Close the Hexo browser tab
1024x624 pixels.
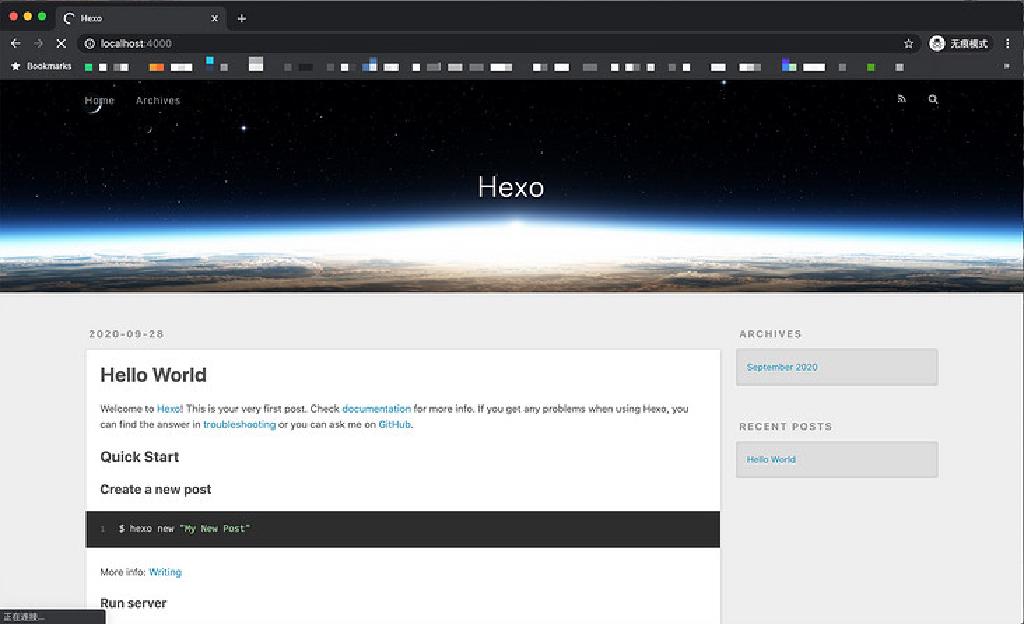tap(214, 18)
